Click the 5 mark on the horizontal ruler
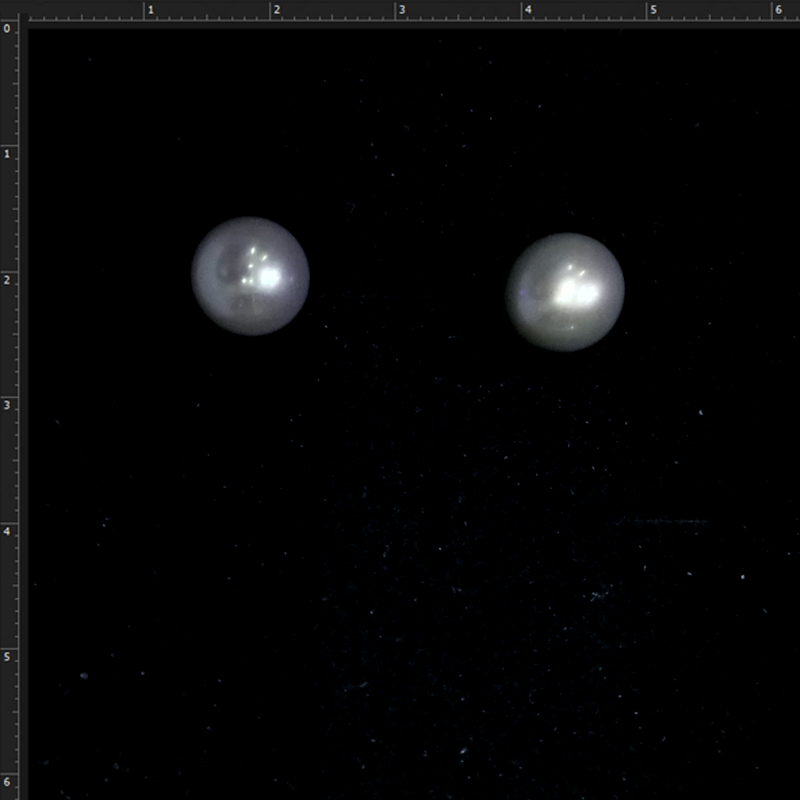 [x=654, y=10]
